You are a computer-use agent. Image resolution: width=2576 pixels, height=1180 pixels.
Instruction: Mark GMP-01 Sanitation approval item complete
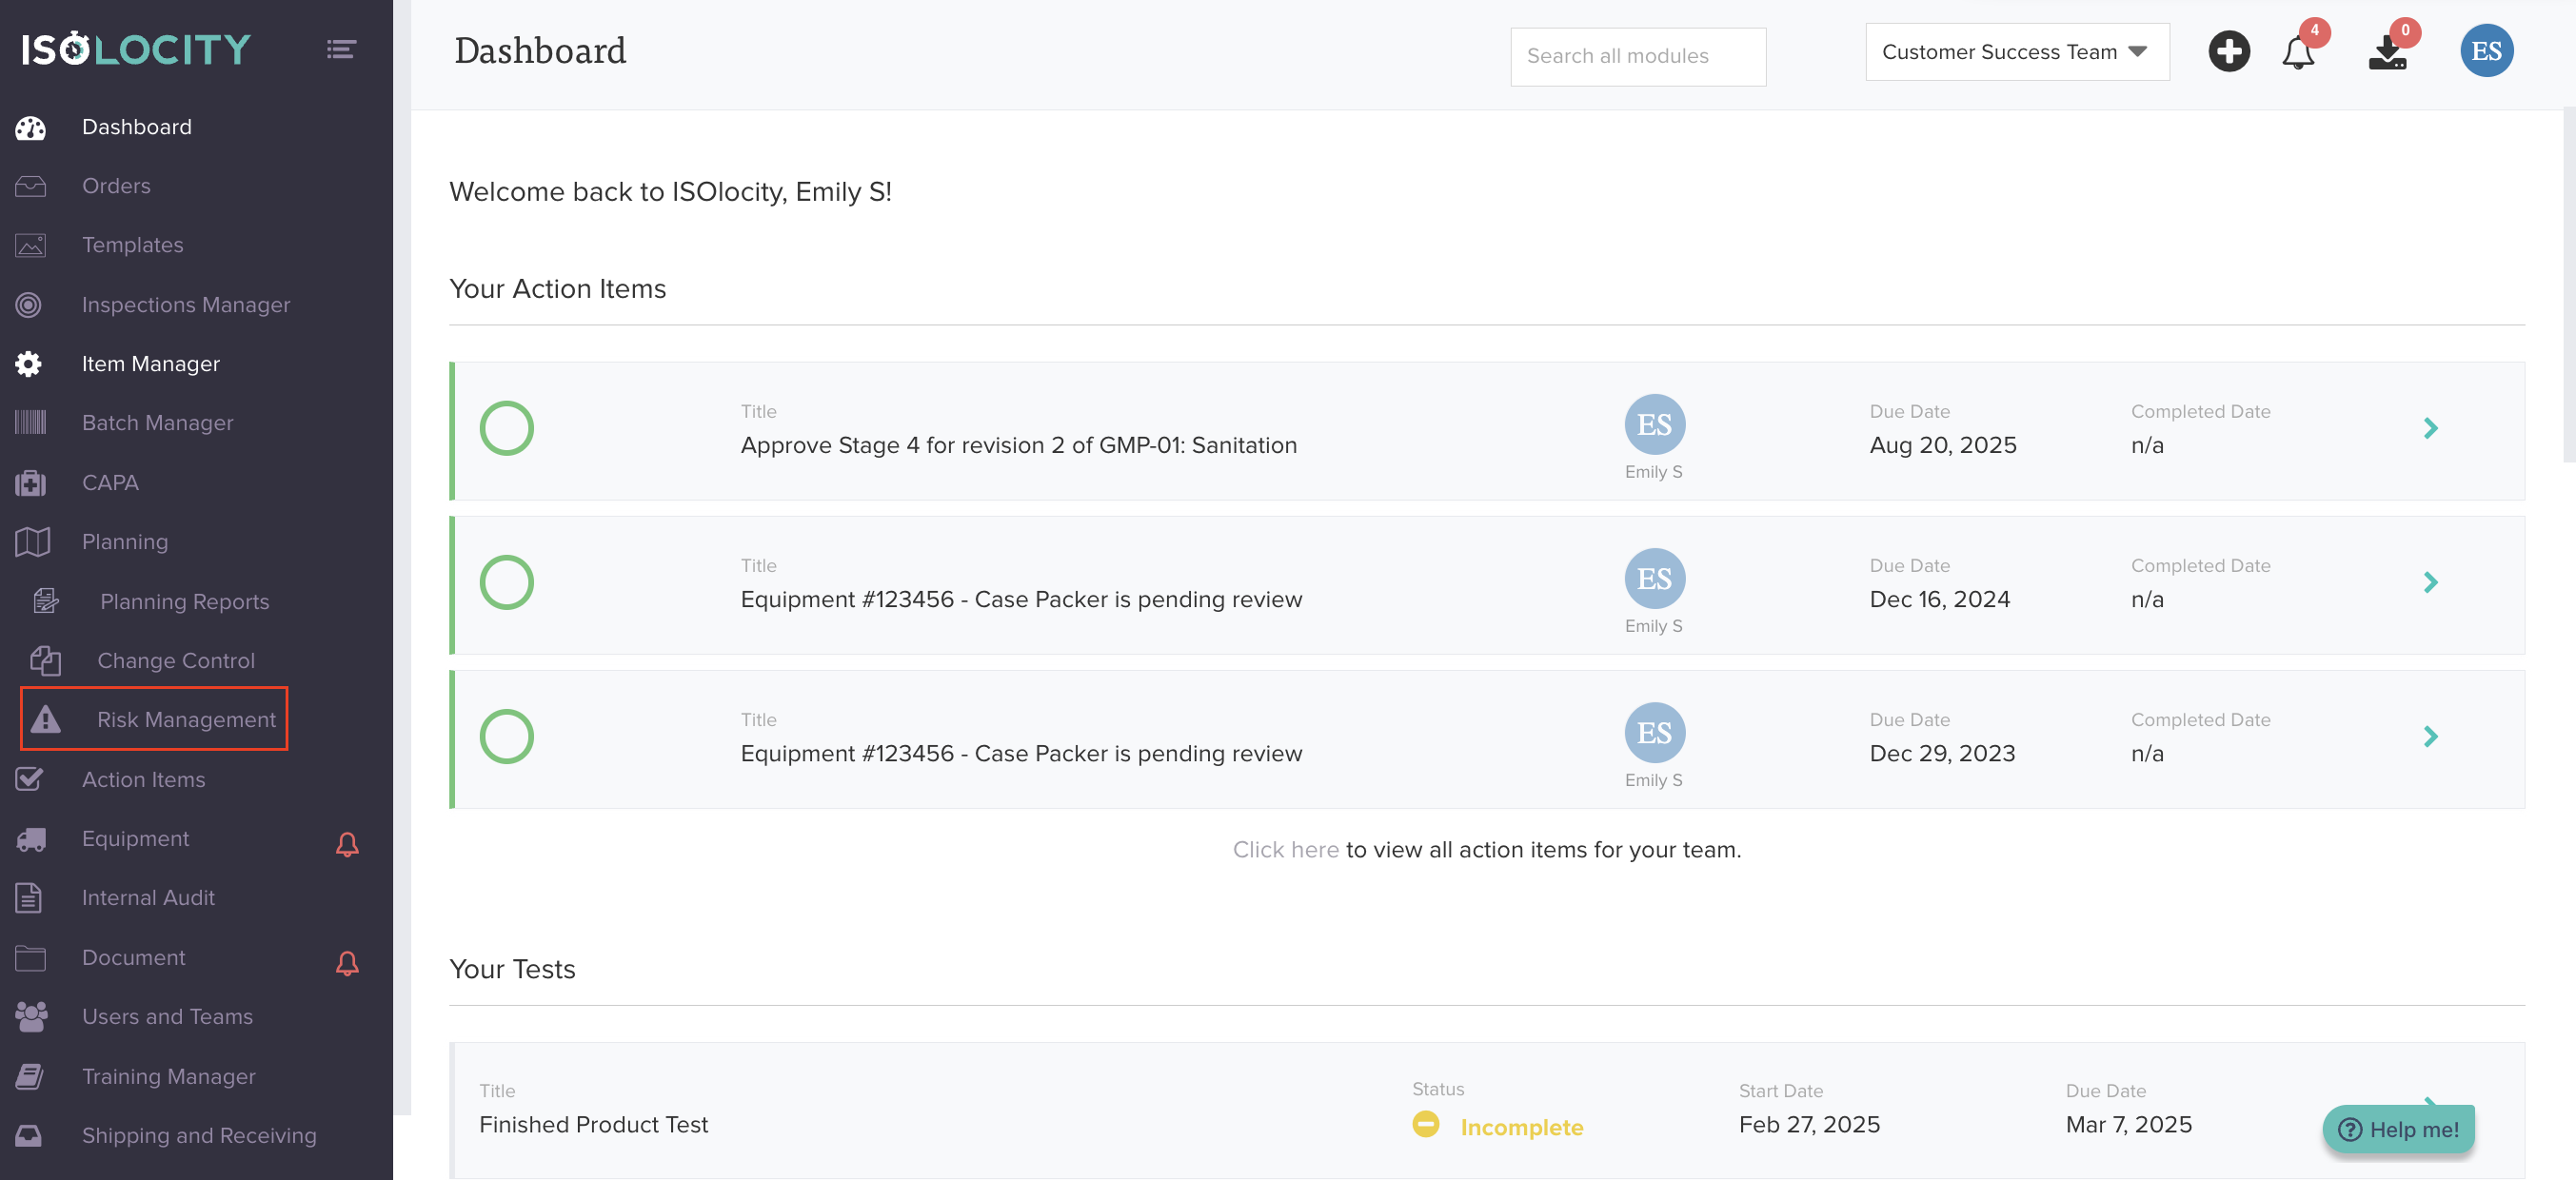pyautogui.click(x=506, y=429)
